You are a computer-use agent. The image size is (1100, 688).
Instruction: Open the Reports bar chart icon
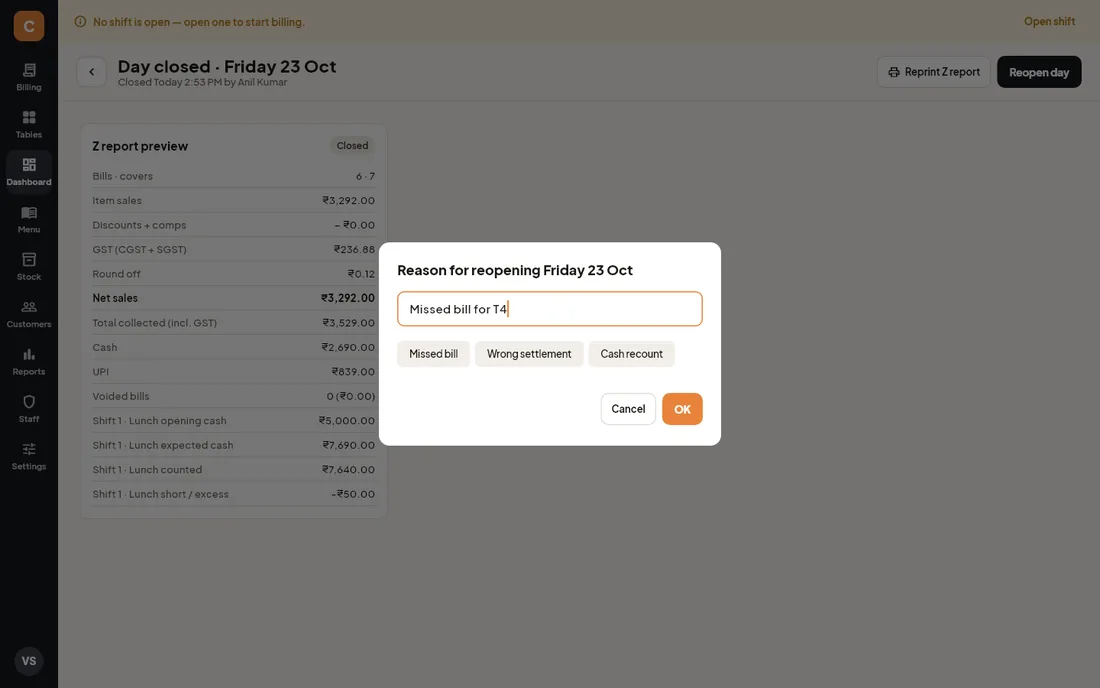29,354
